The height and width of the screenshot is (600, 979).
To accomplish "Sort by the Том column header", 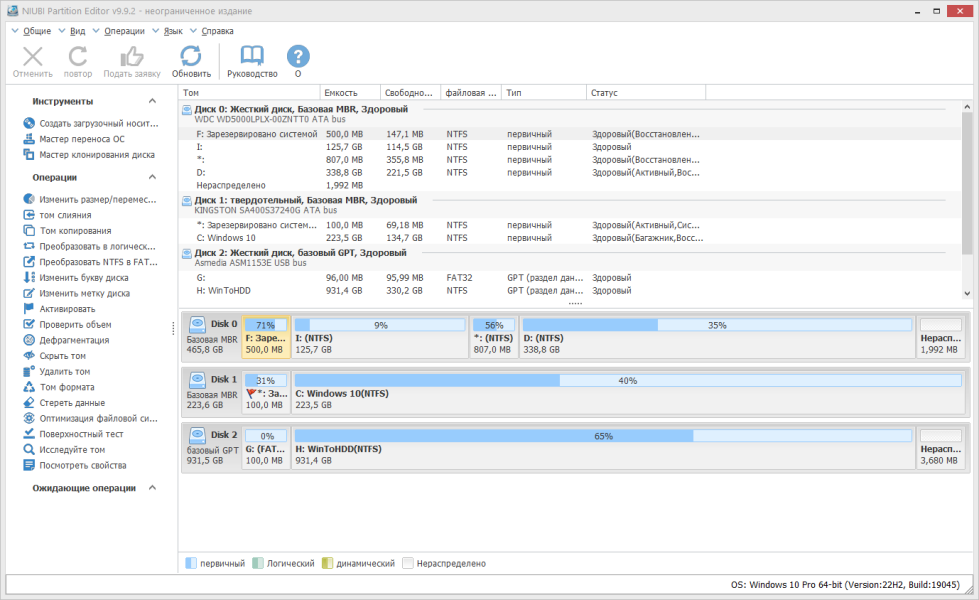I will [x=249, y=92].
